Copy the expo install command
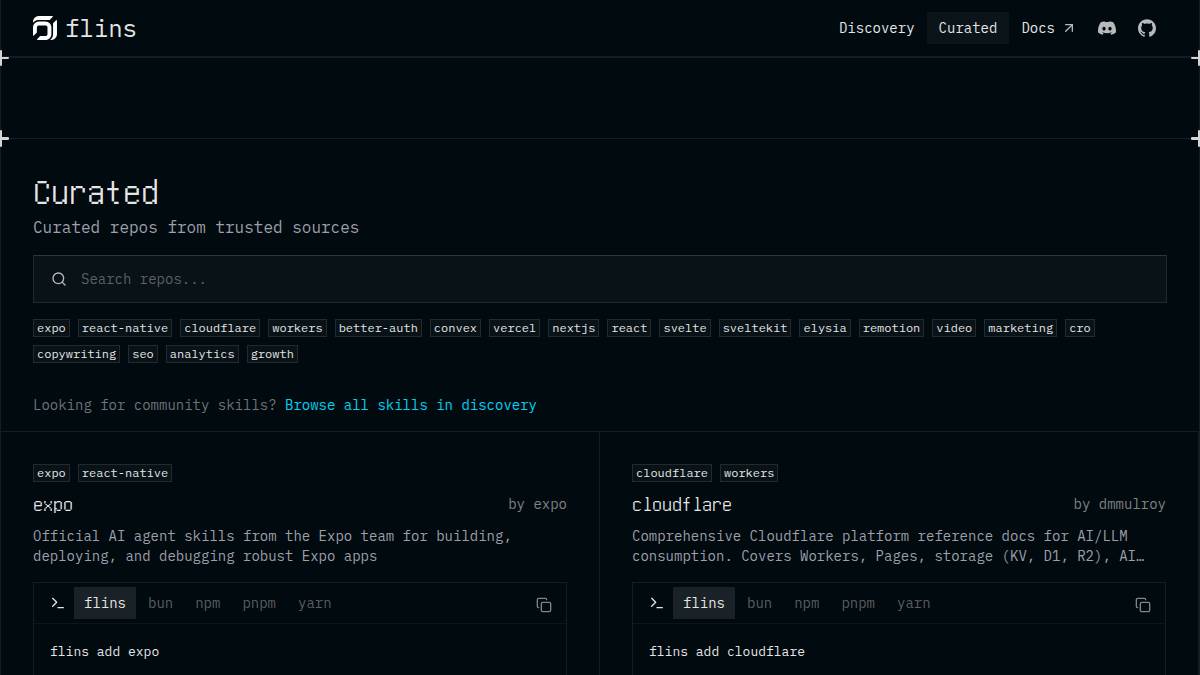The height and width of the screenshot is (675, 1200). [x=543, y=605]
